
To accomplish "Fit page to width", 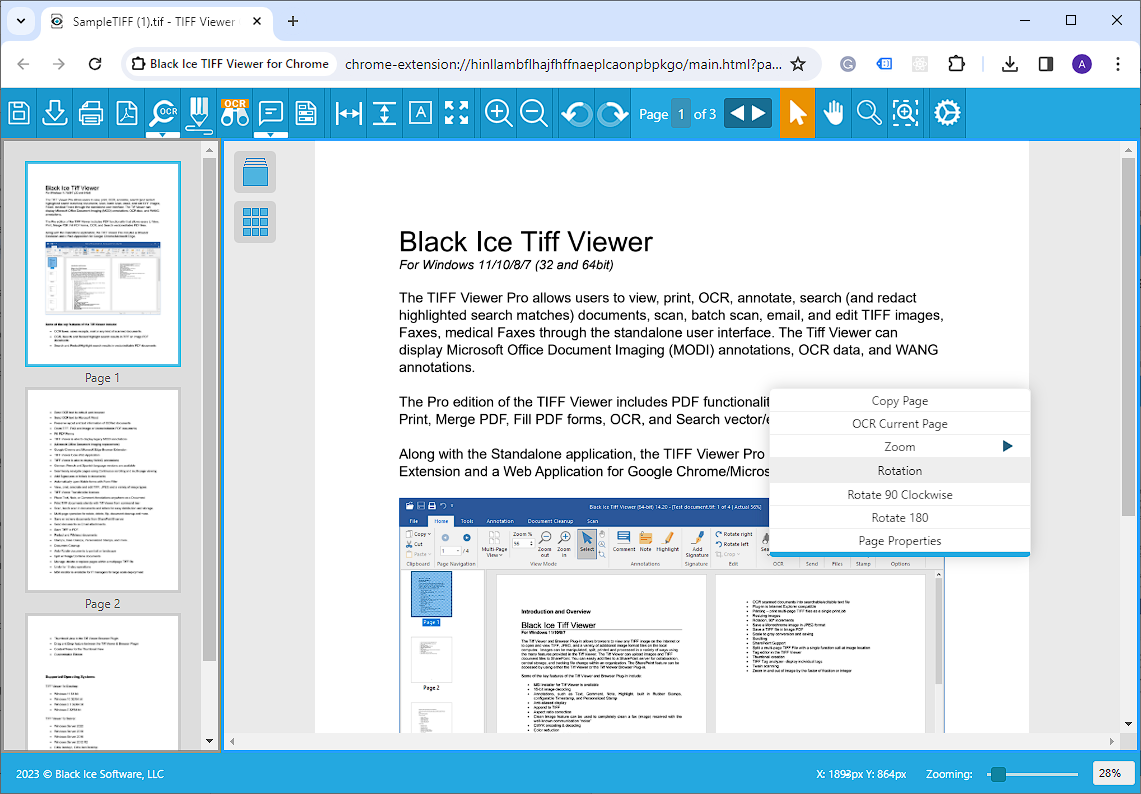I will tap(349, 113).
